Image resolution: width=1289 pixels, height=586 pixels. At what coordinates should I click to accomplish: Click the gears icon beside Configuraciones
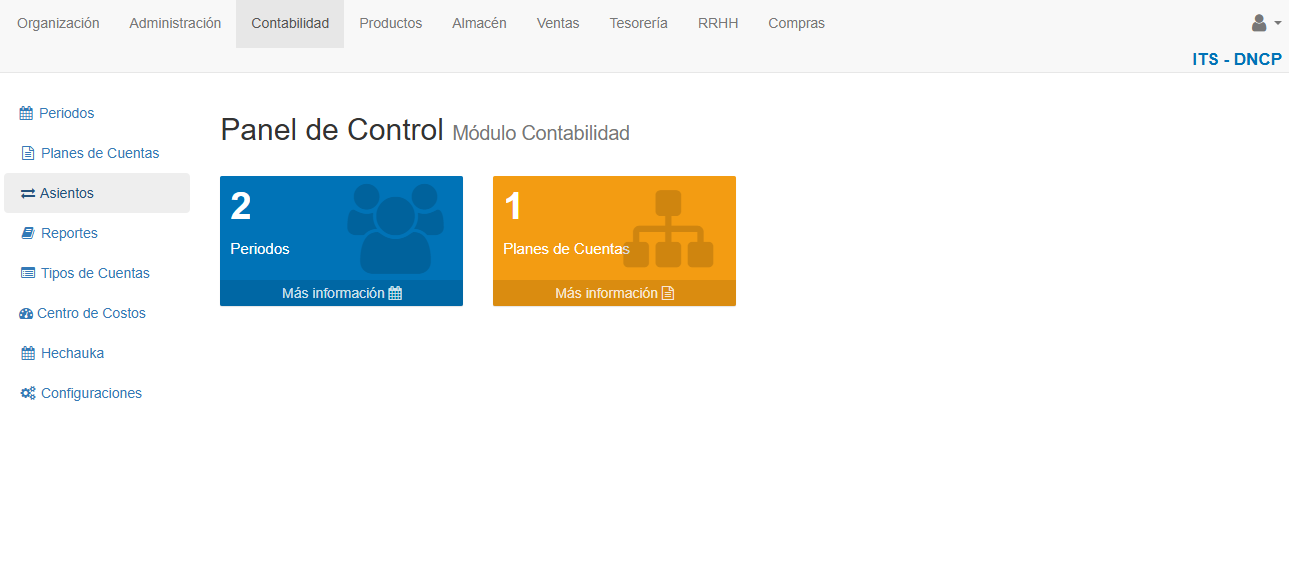point(27,393)
